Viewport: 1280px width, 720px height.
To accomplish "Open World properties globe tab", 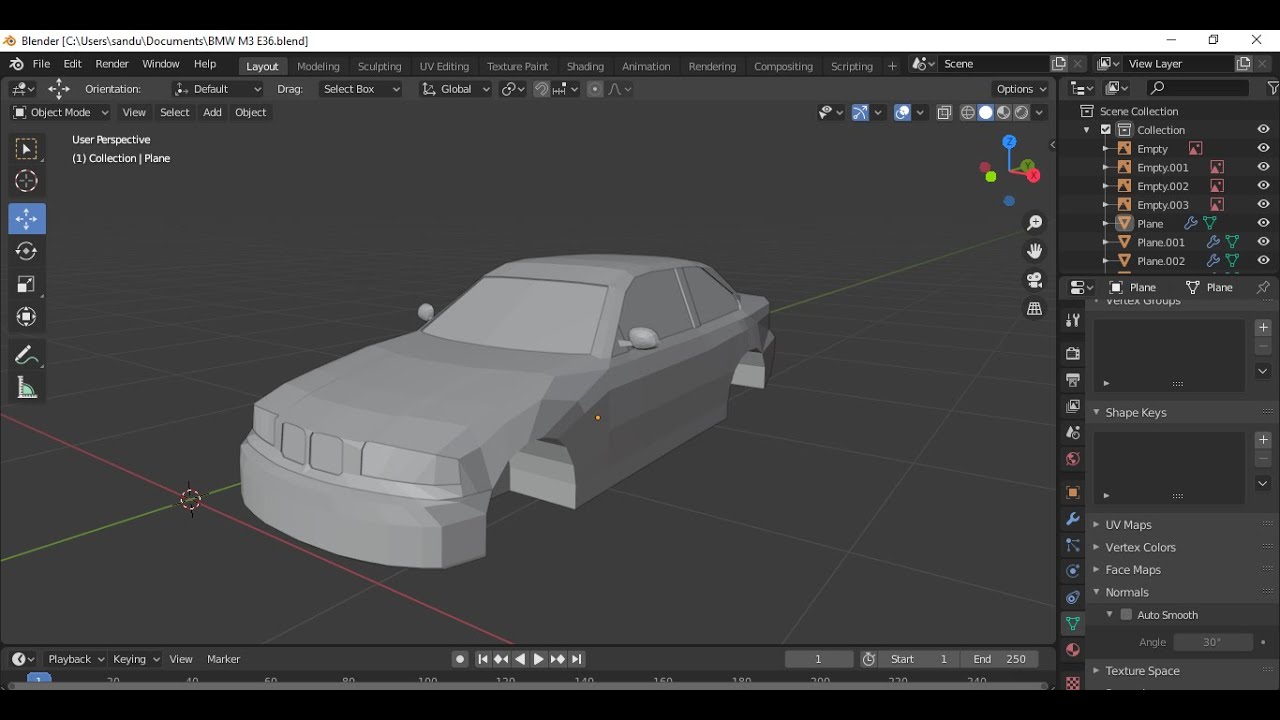I will point(1072,459).
